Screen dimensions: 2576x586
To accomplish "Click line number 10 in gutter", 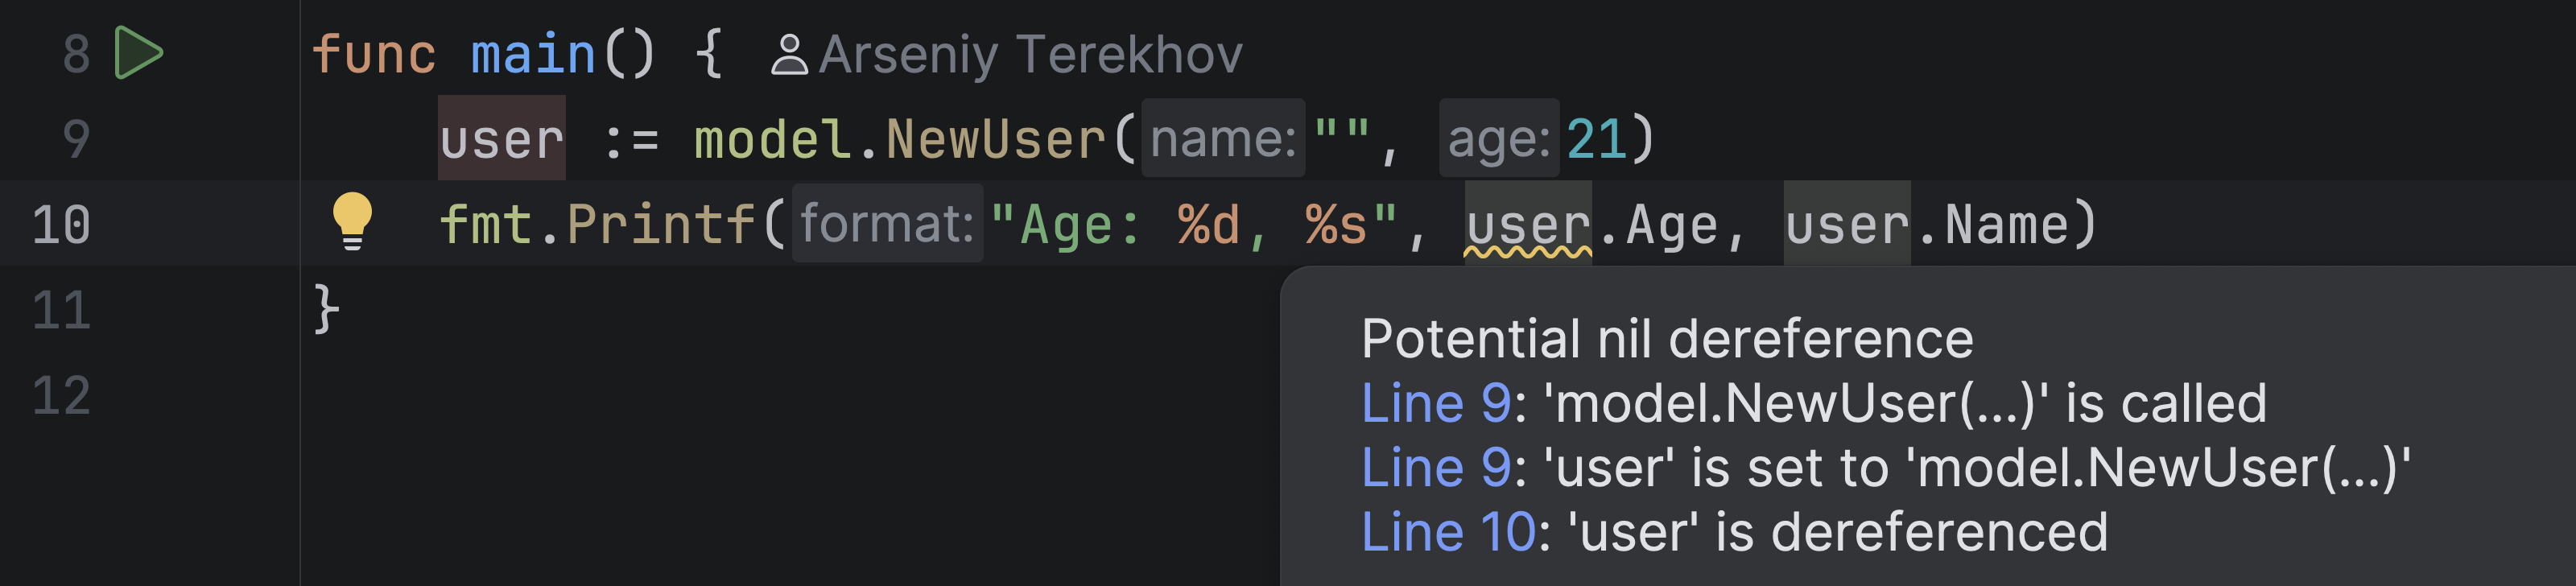I will [61, 224].
